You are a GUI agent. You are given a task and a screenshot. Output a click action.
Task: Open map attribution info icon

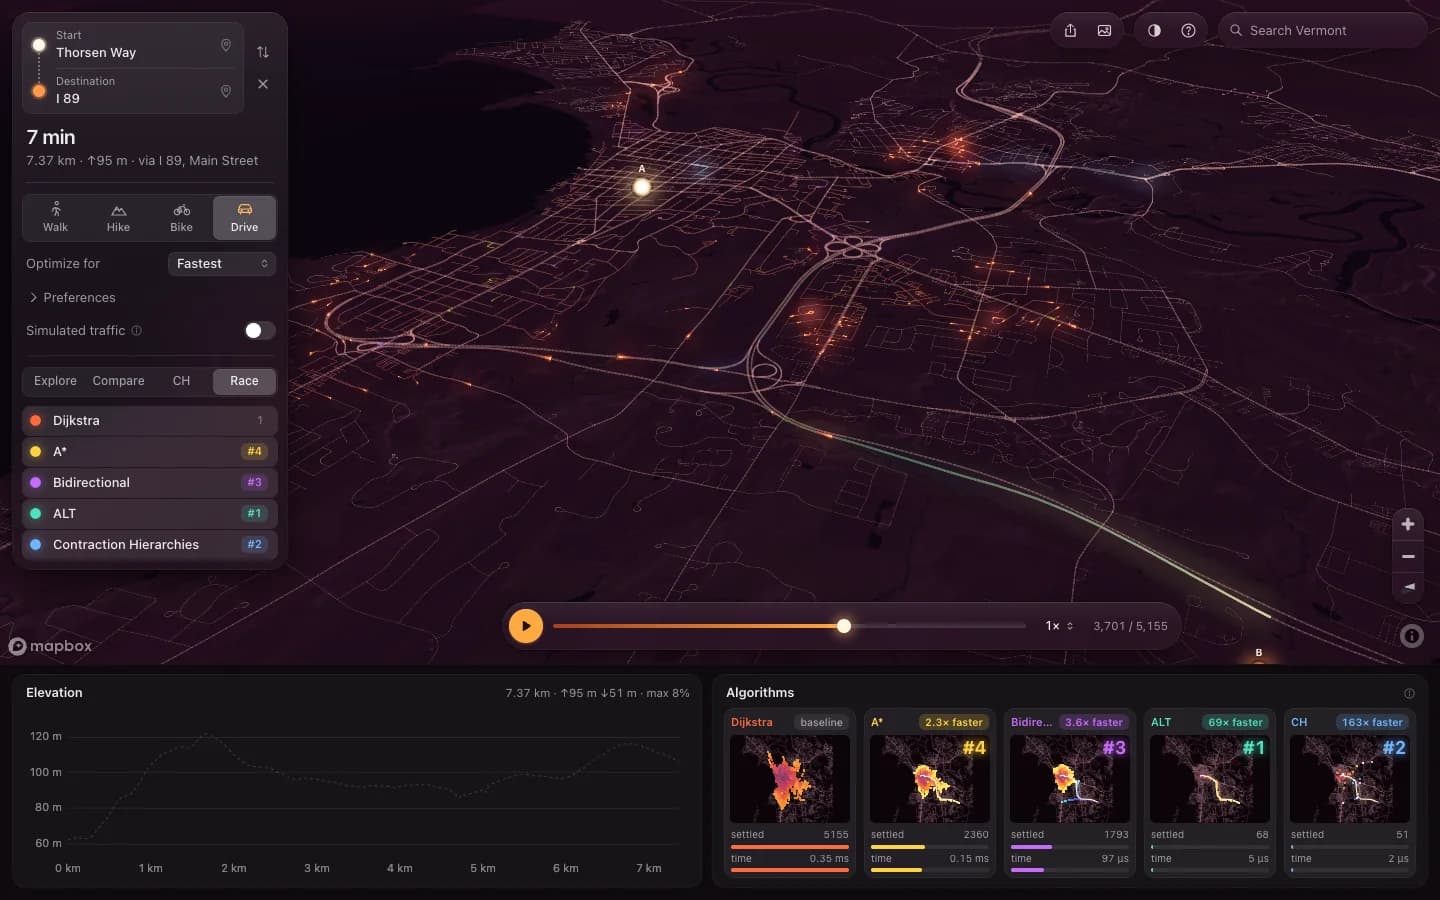click(1412, 636)
